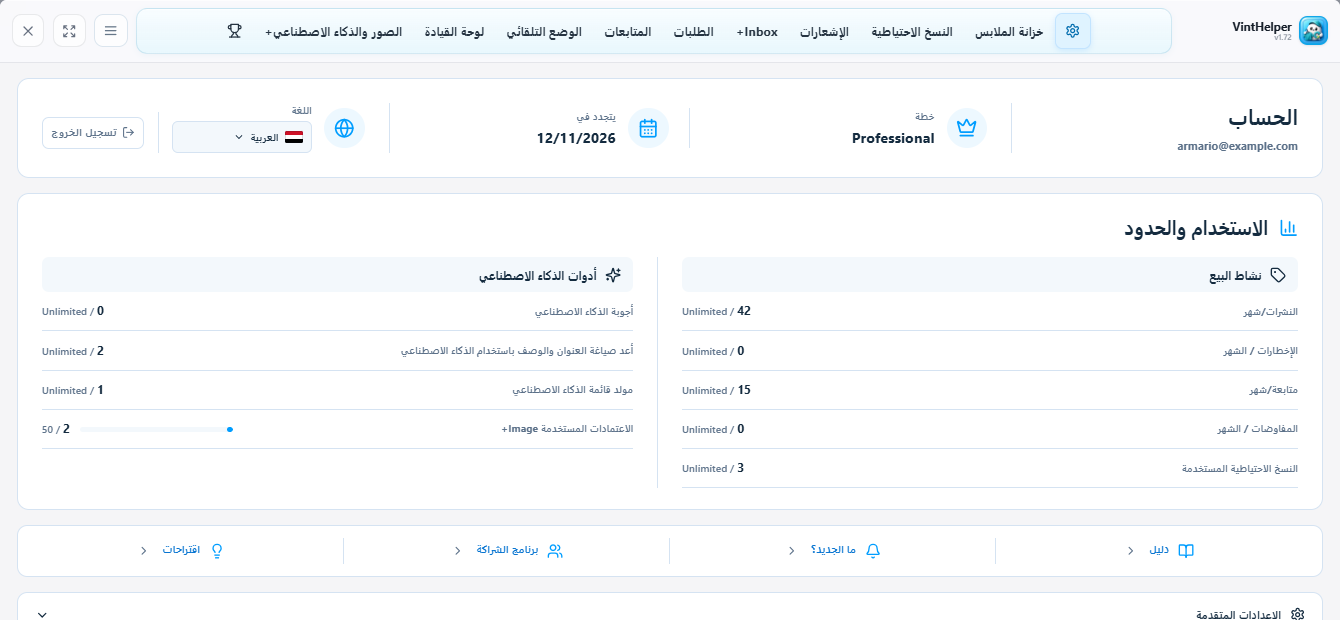Open the الوضع التلقائي tab

click(544, 32)
